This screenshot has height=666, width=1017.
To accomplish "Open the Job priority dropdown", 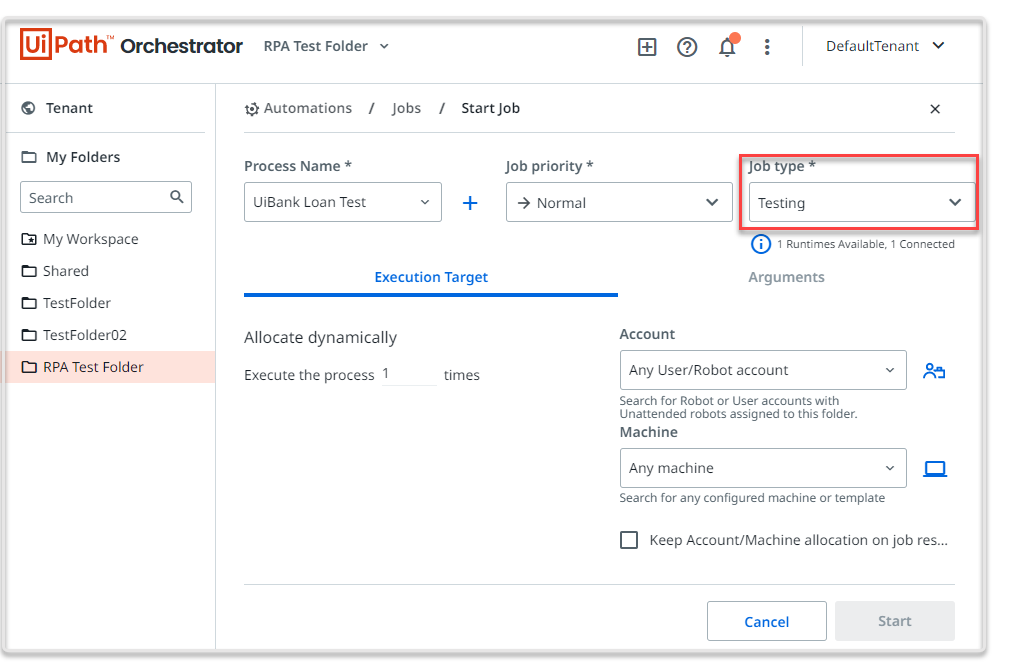I will pos(619,202).
